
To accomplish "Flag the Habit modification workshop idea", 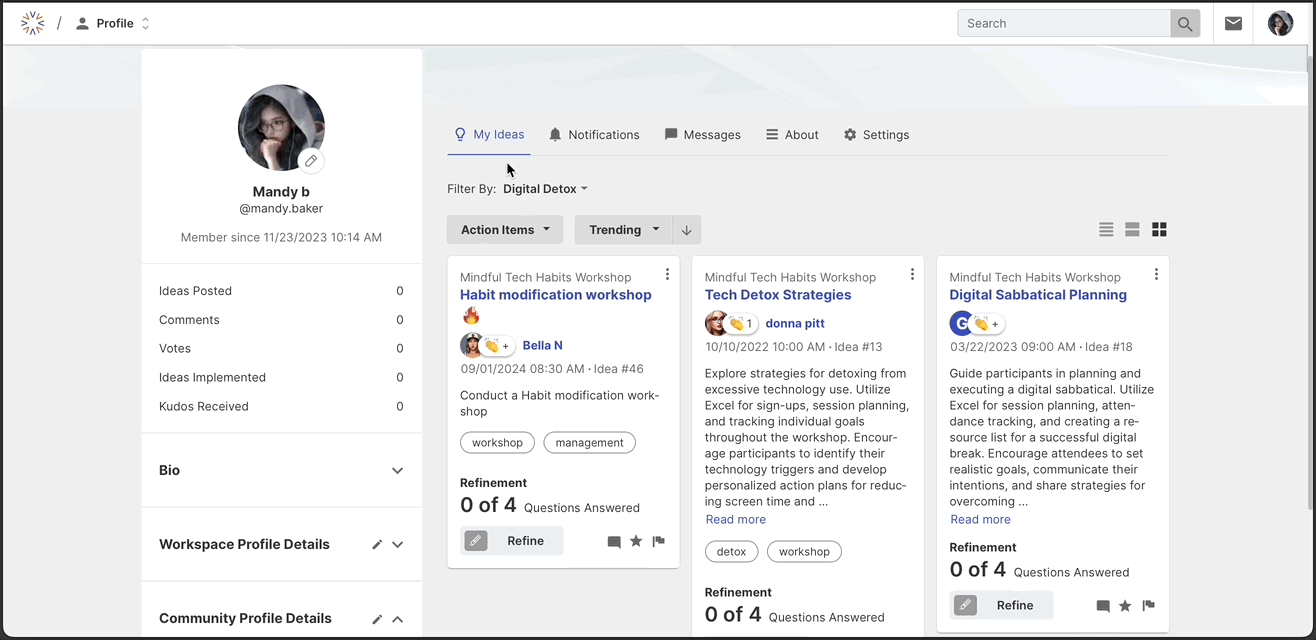I will (658, 542).
